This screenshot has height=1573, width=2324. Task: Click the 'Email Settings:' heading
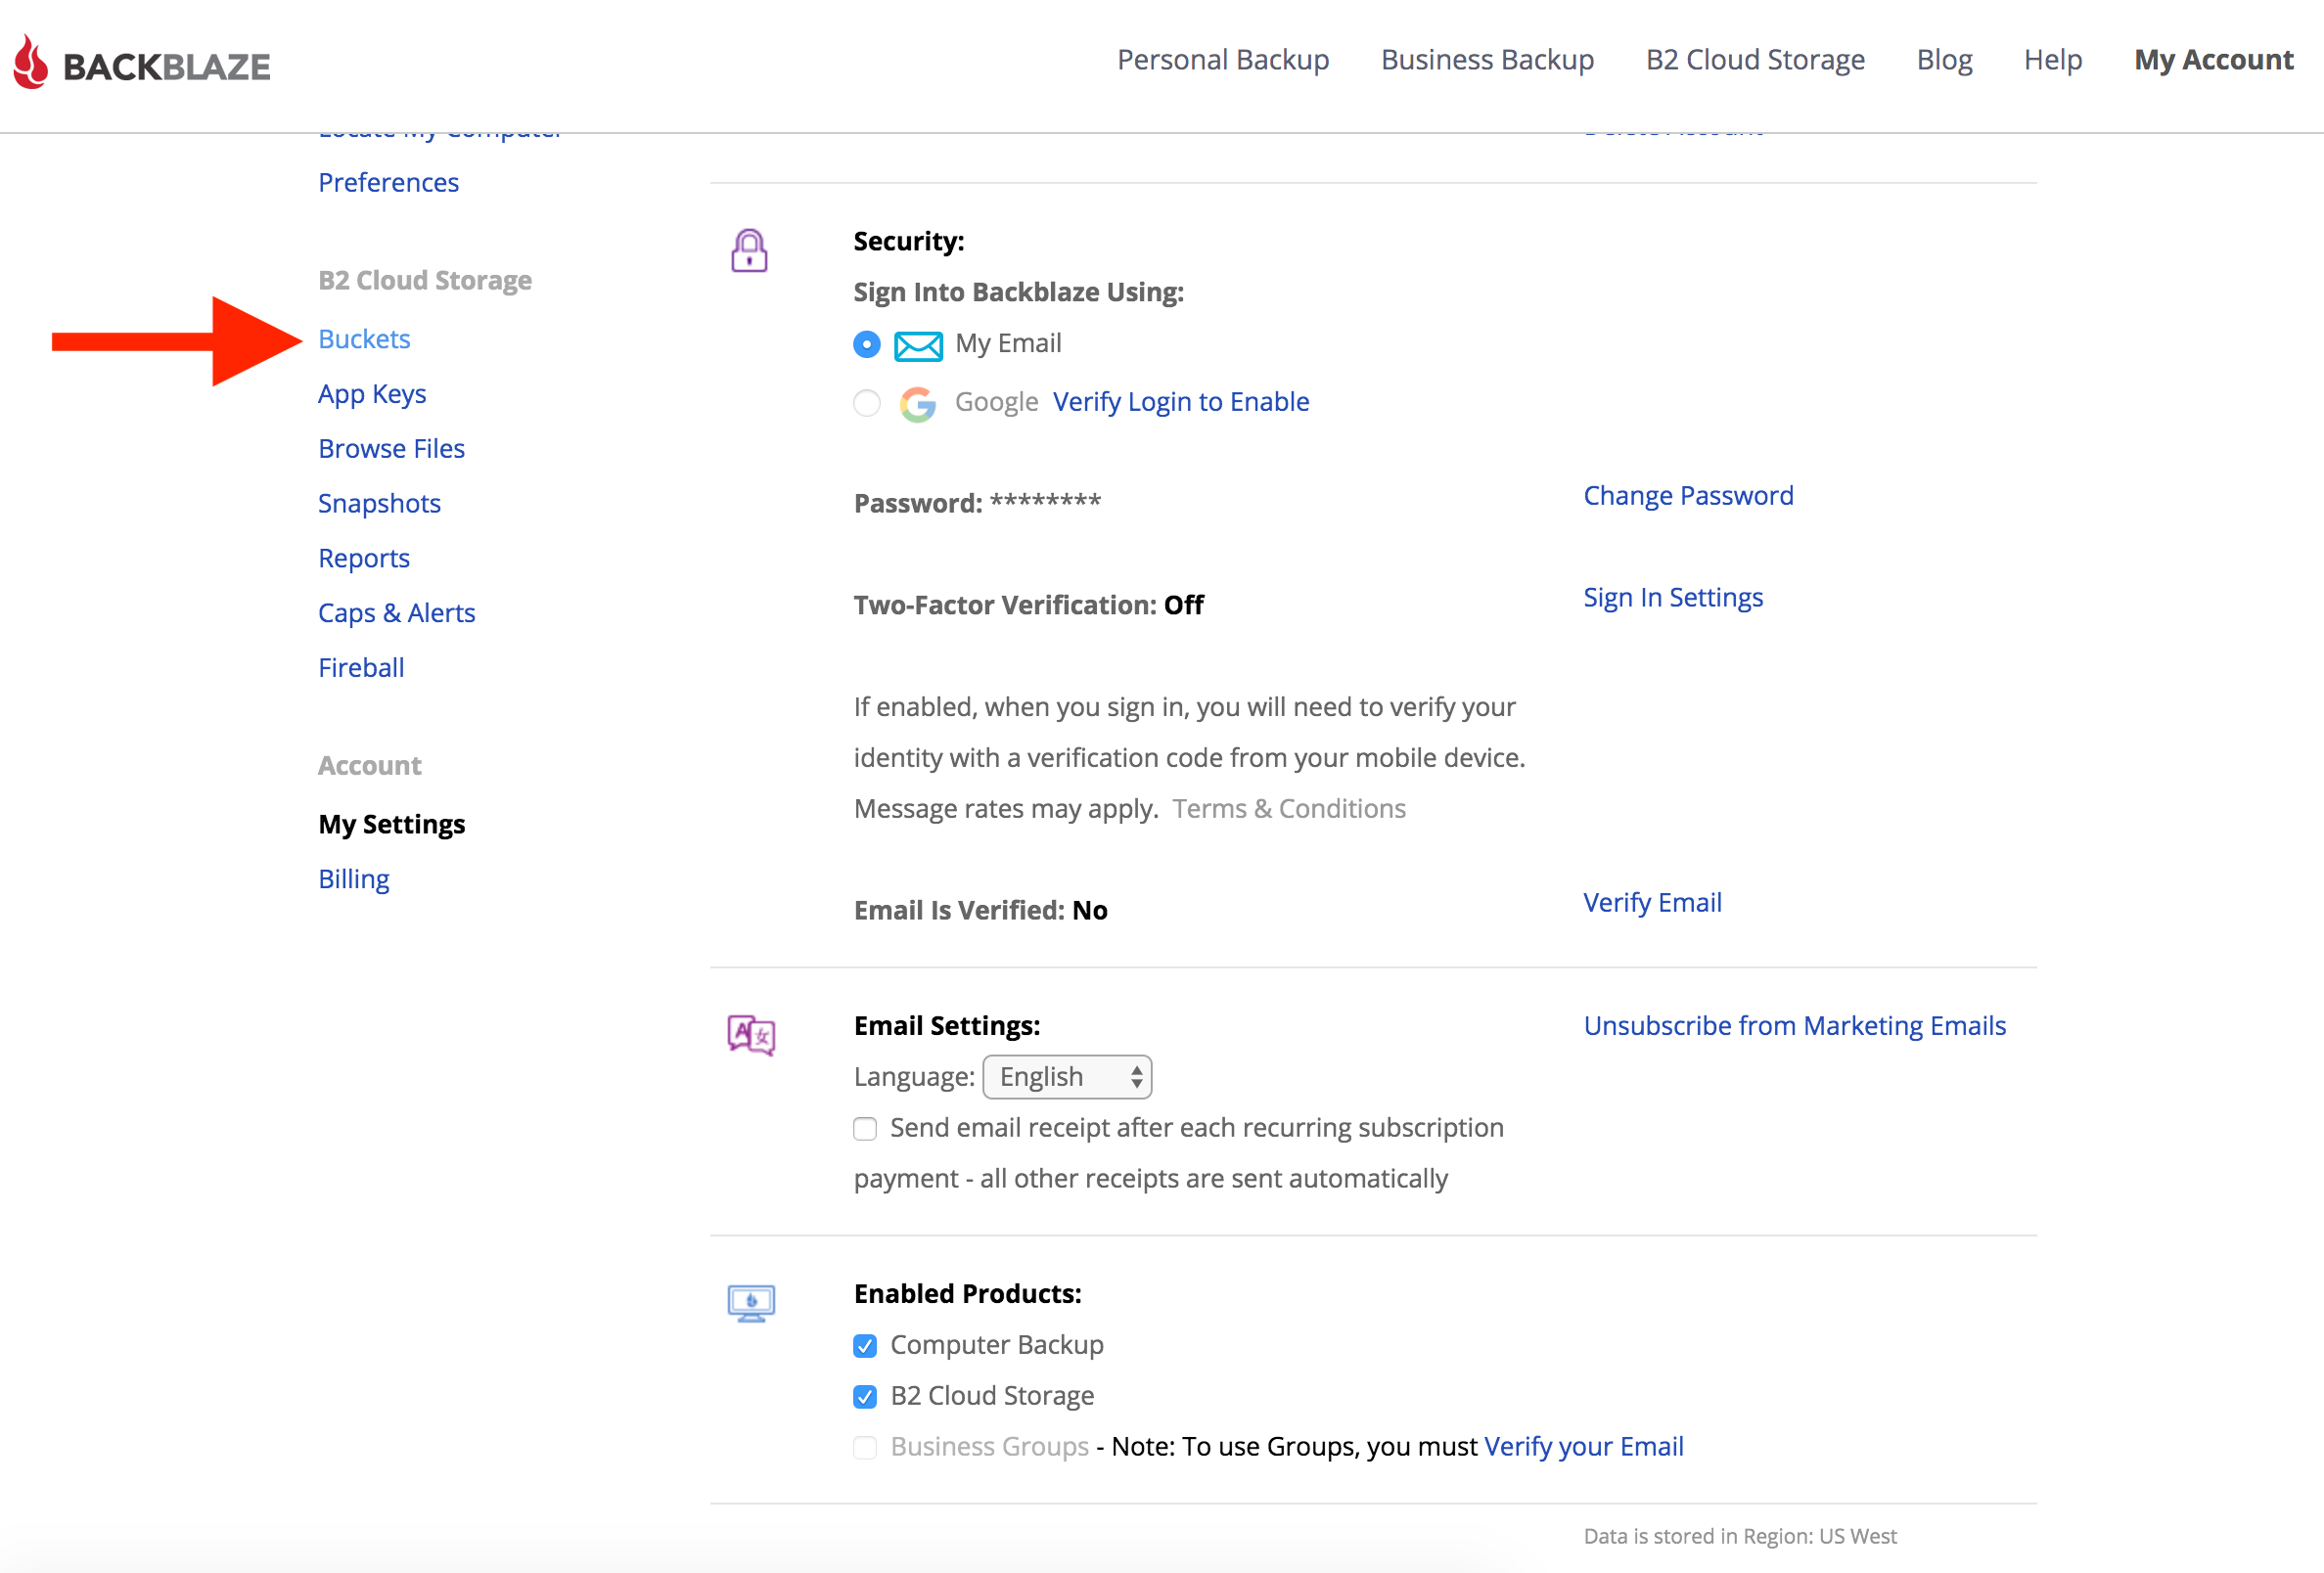tap(946, 1025)
